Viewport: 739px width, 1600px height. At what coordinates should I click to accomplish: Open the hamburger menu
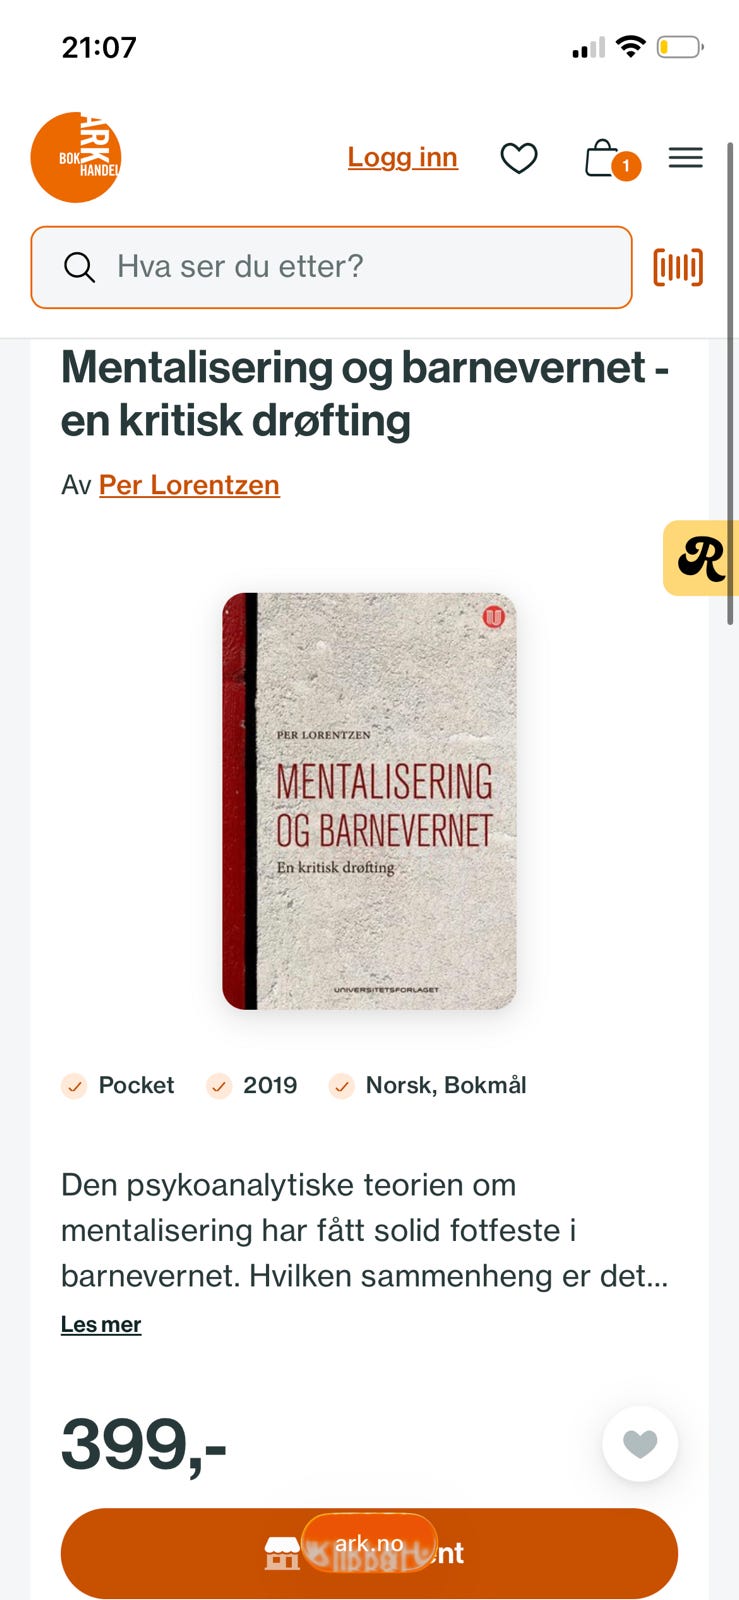pyautogui.click(x=686, y=158)
